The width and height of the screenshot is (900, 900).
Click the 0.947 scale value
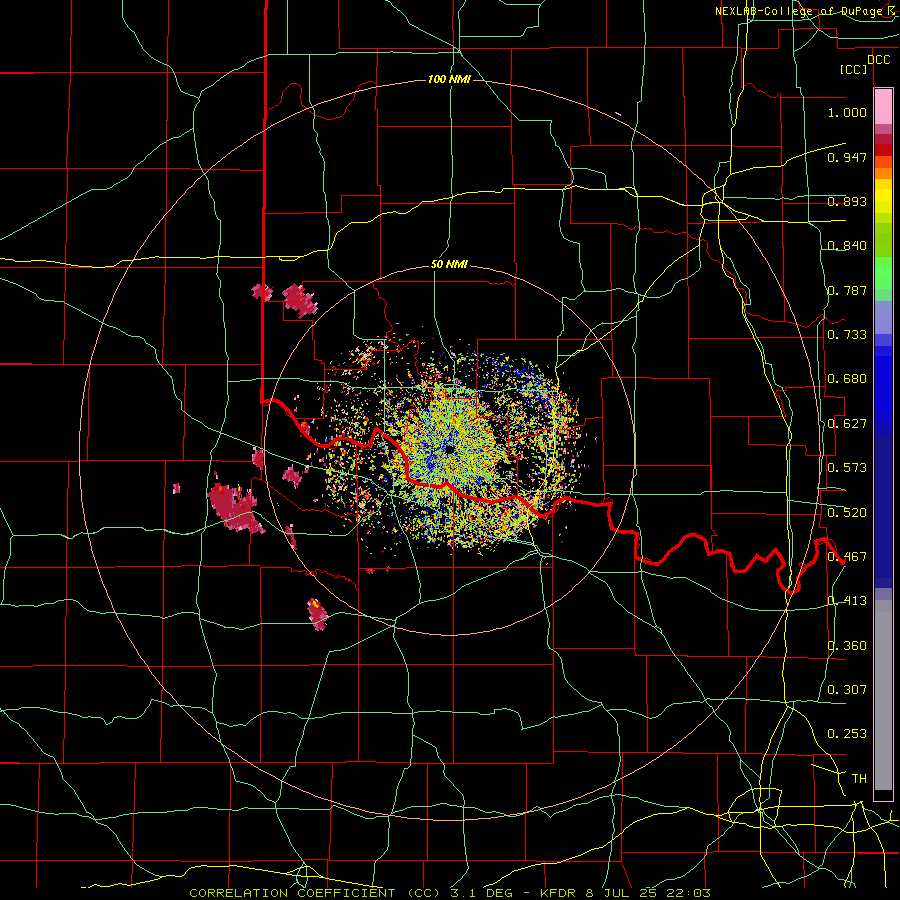pos(847,157)
